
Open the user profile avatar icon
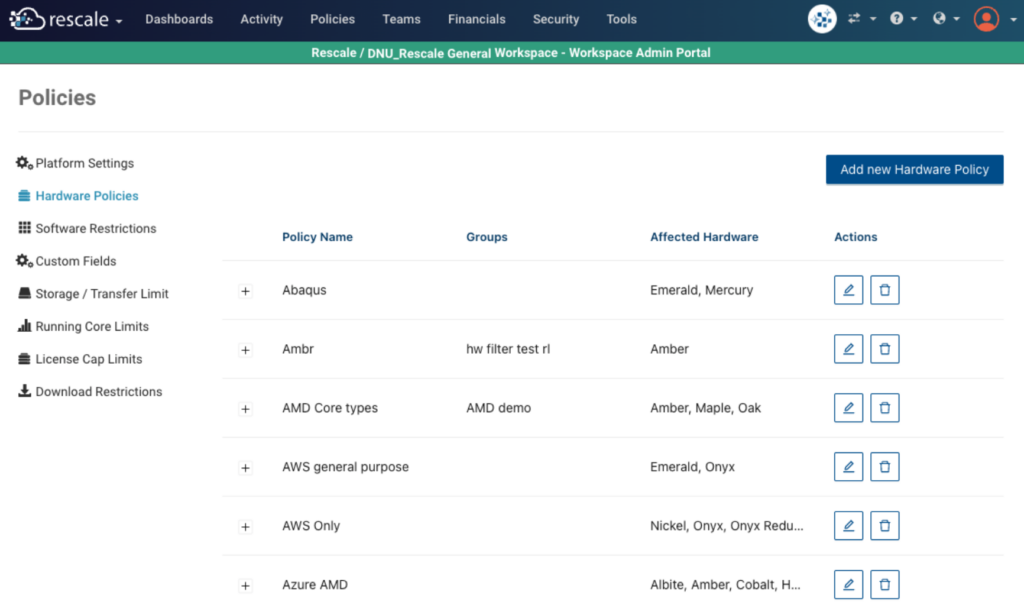tap(986, 19)
